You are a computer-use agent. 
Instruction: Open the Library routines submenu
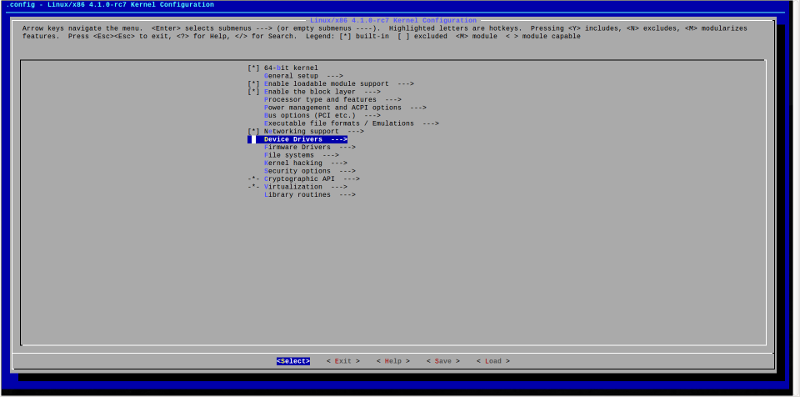tap(310, 195)
